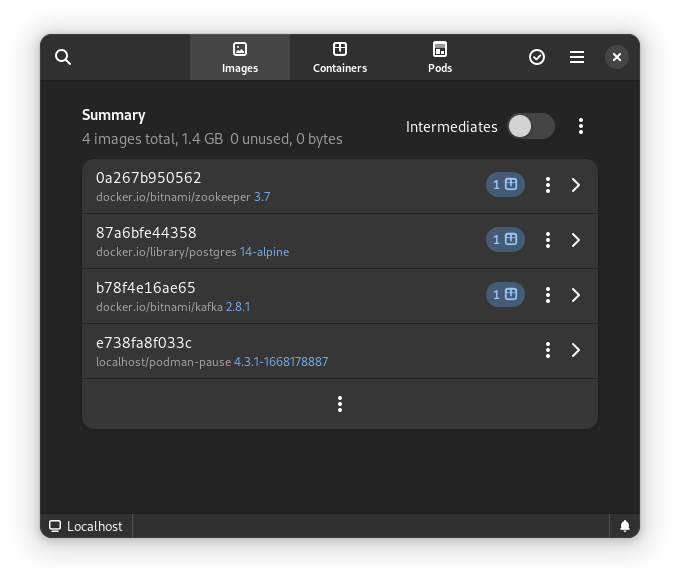Open the actions overview checkmark icon

(x=537, y=57)
